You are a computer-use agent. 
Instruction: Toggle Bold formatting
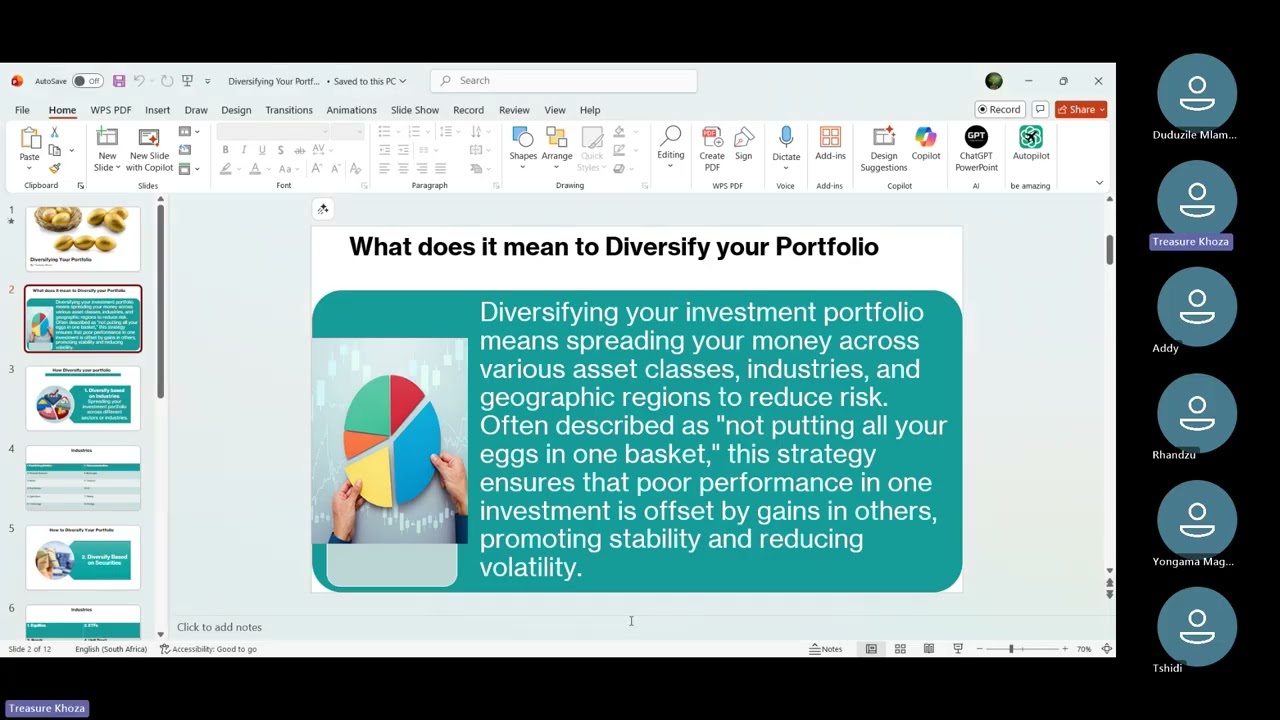point(226,150)
